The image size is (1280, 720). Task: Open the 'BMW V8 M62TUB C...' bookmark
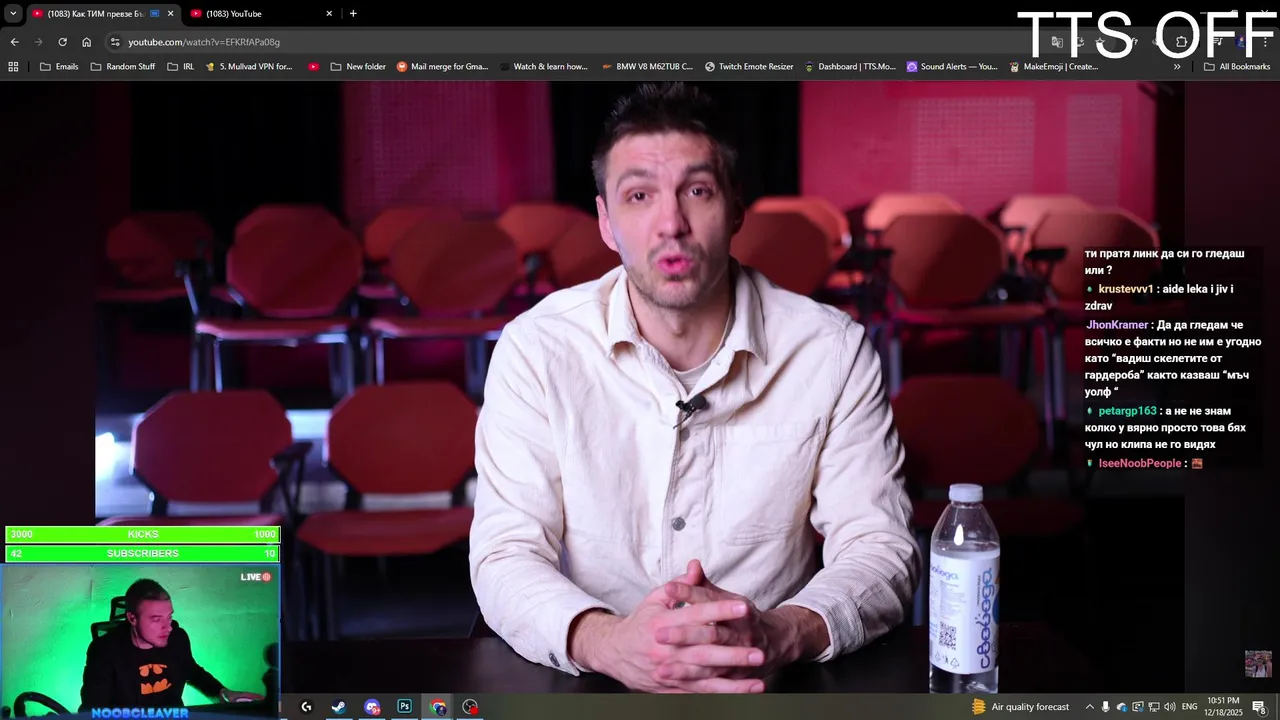(647, 67)
